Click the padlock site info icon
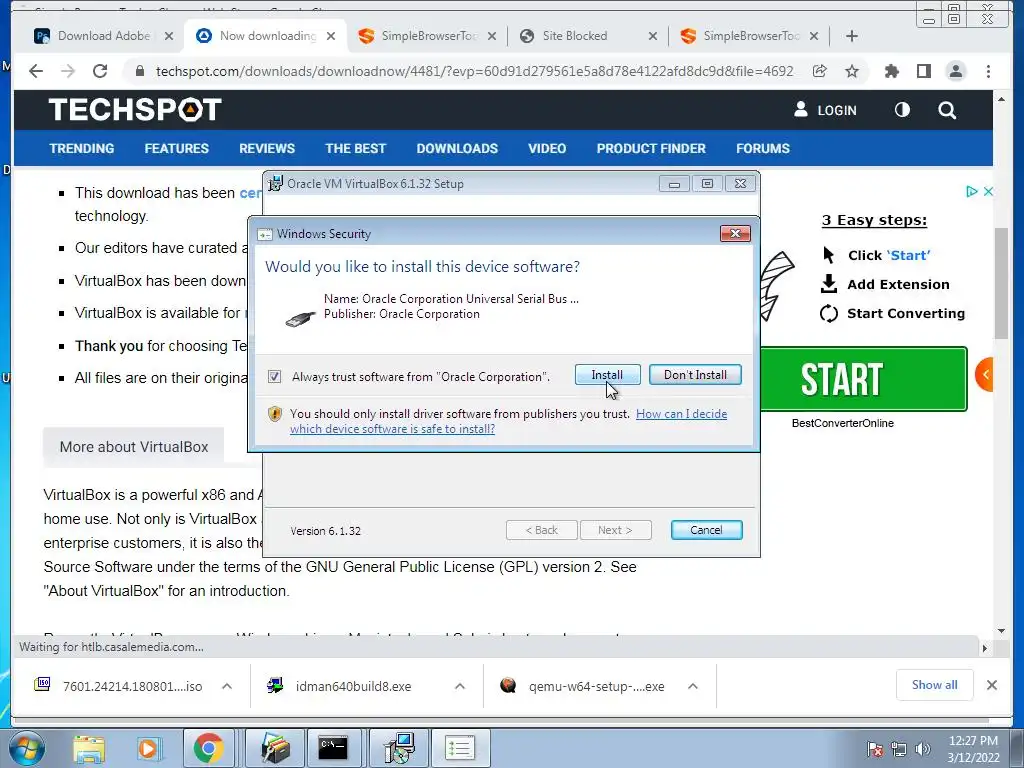Screen dimensions: 1024x768 [139, 71]
